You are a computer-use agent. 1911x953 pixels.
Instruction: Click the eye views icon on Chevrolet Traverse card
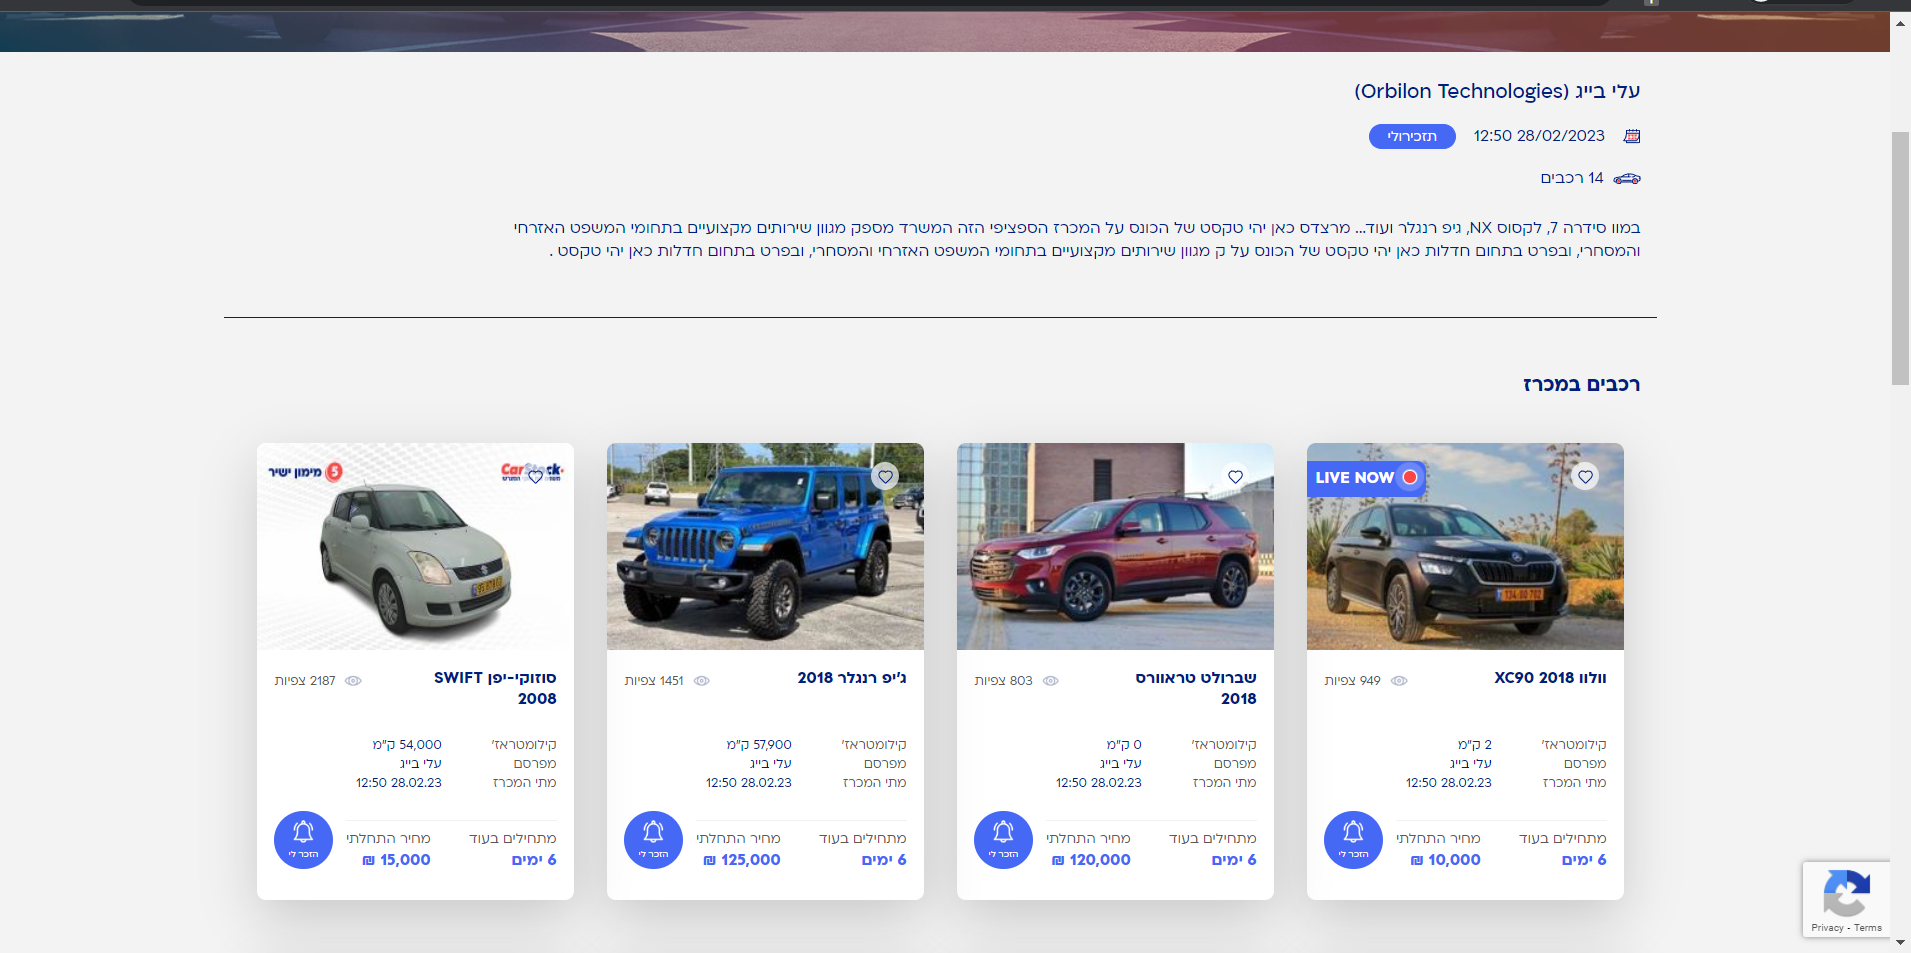point(1051,681)
